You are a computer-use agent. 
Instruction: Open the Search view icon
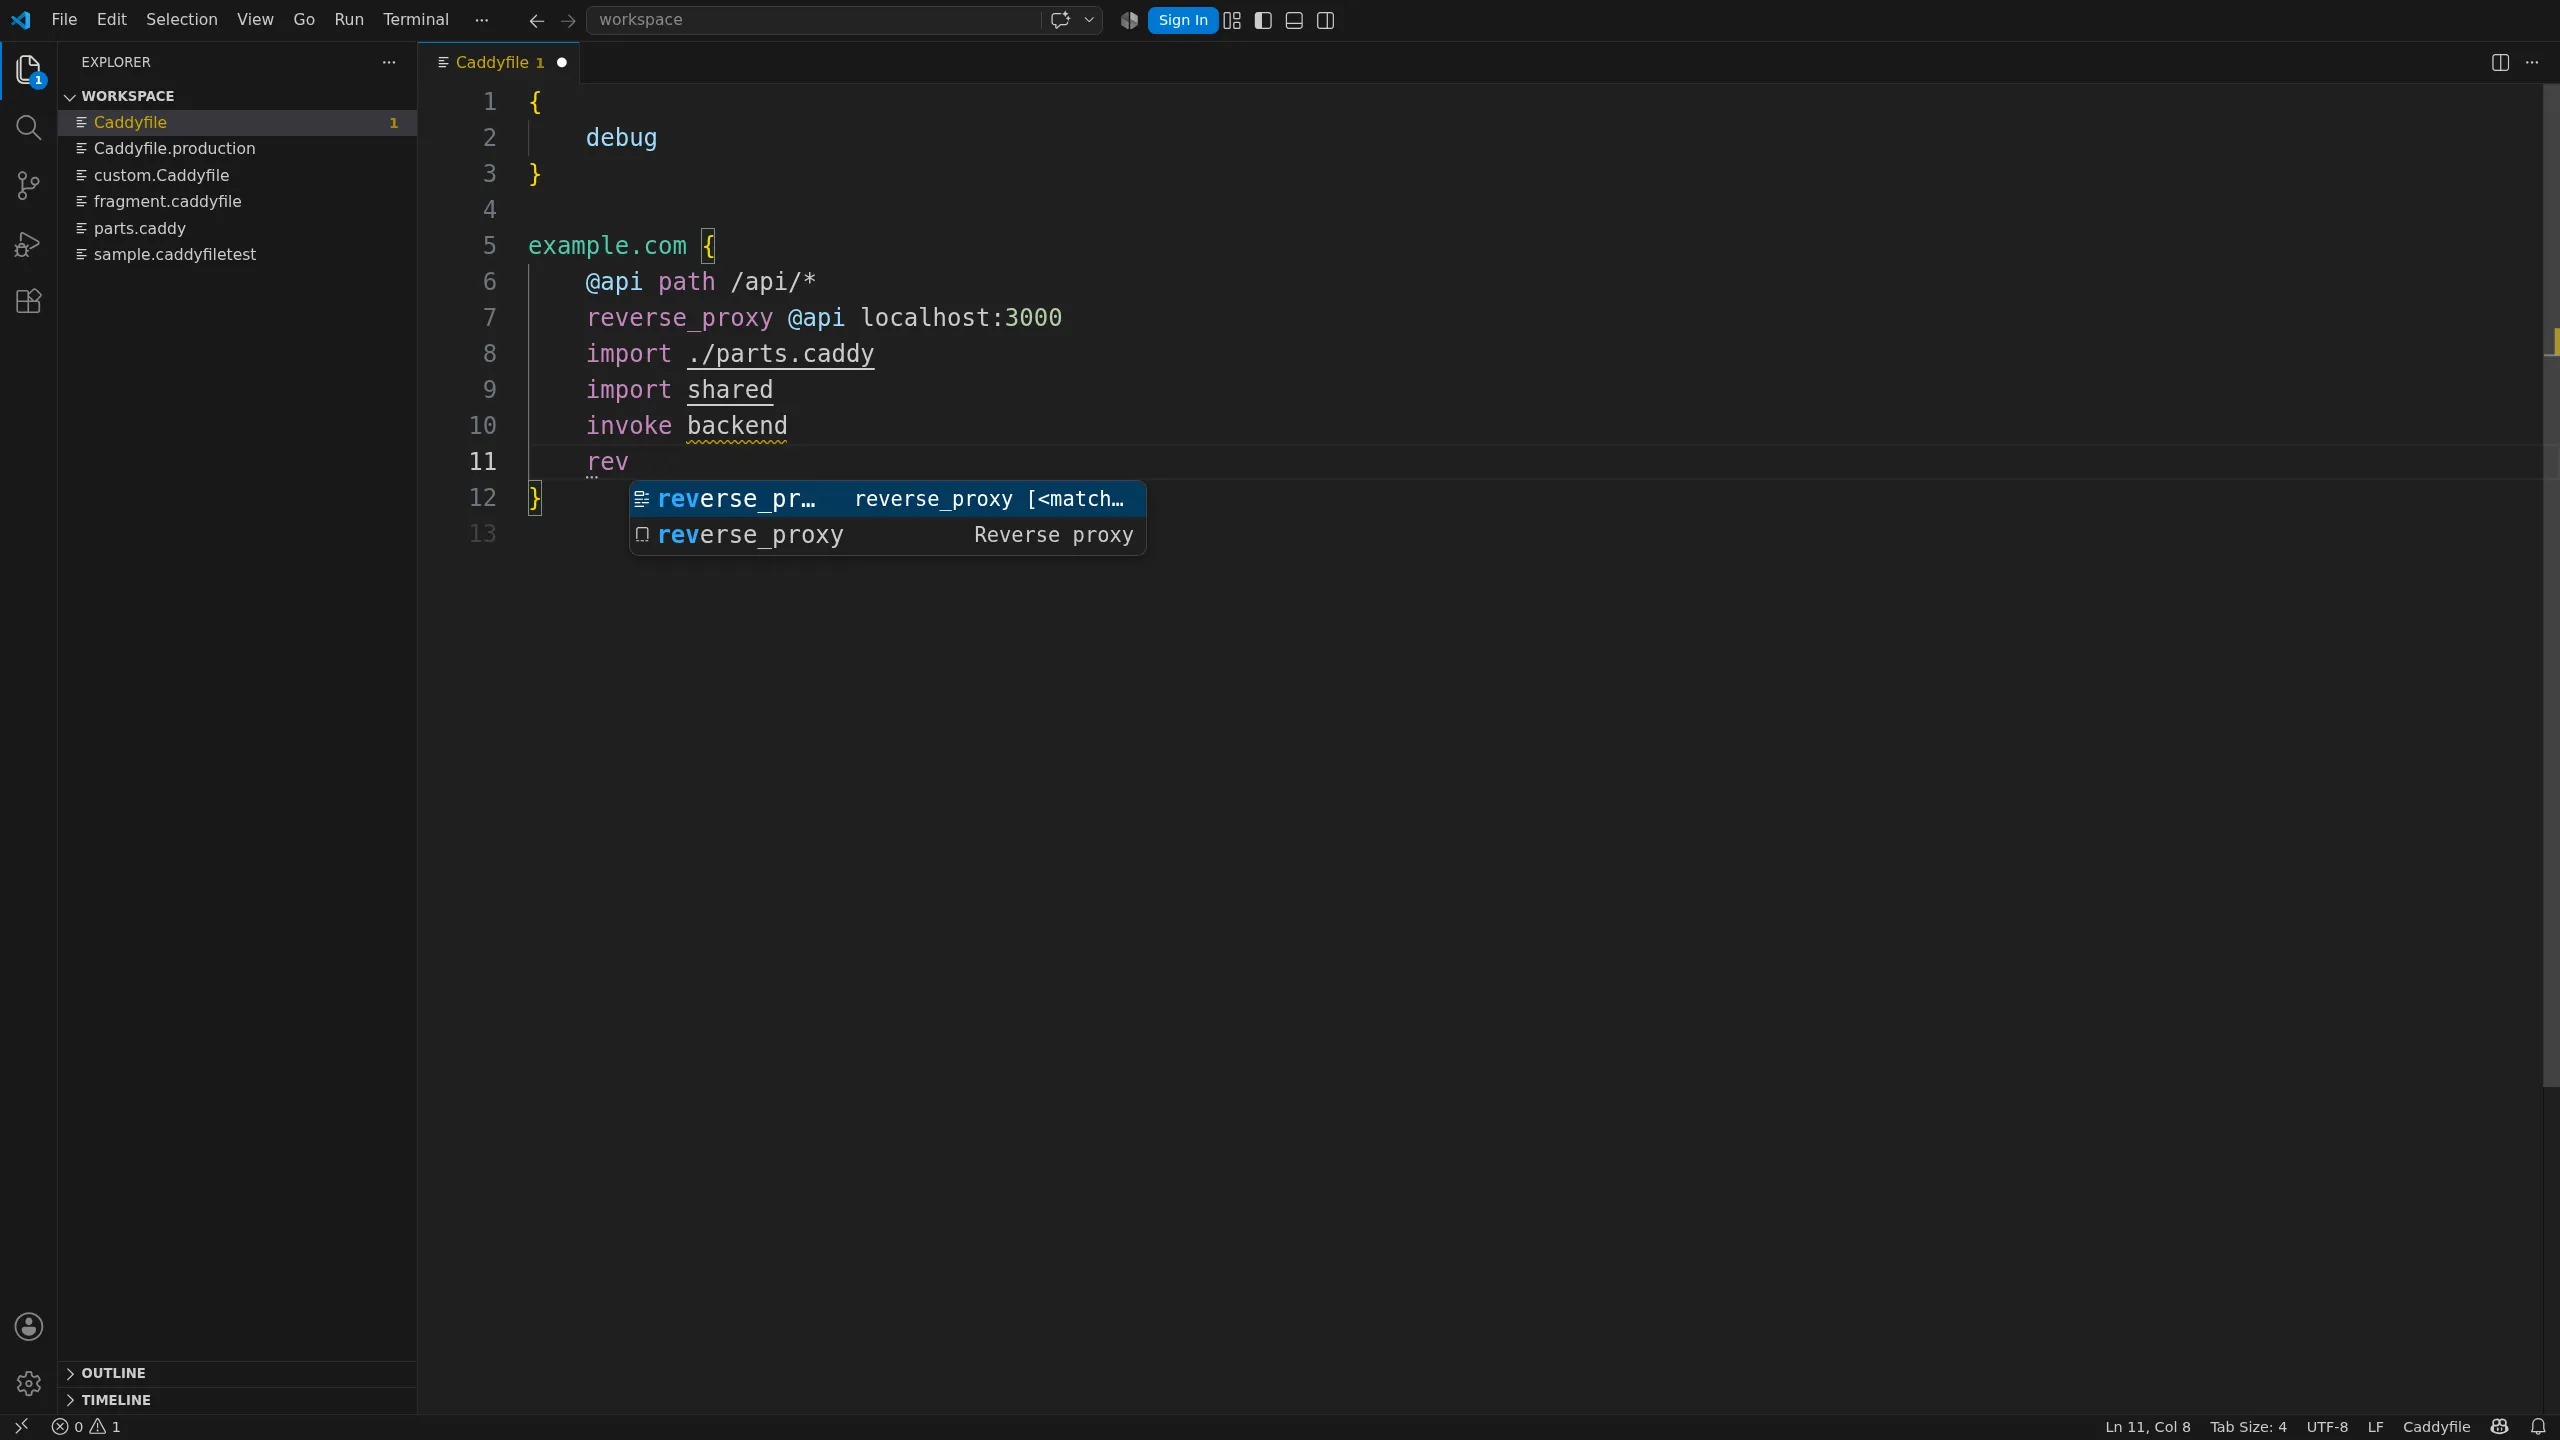28,128
